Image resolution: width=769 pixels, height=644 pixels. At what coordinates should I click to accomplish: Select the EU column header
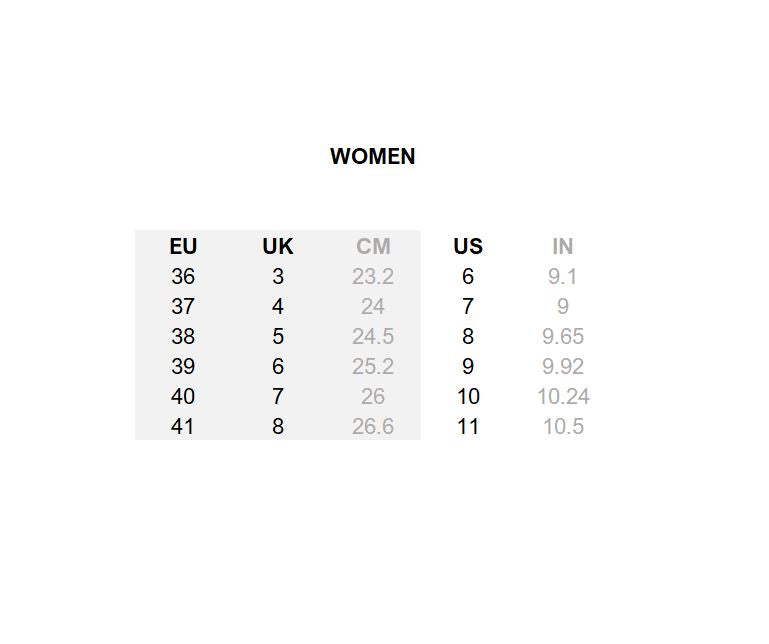pos(183,246)
